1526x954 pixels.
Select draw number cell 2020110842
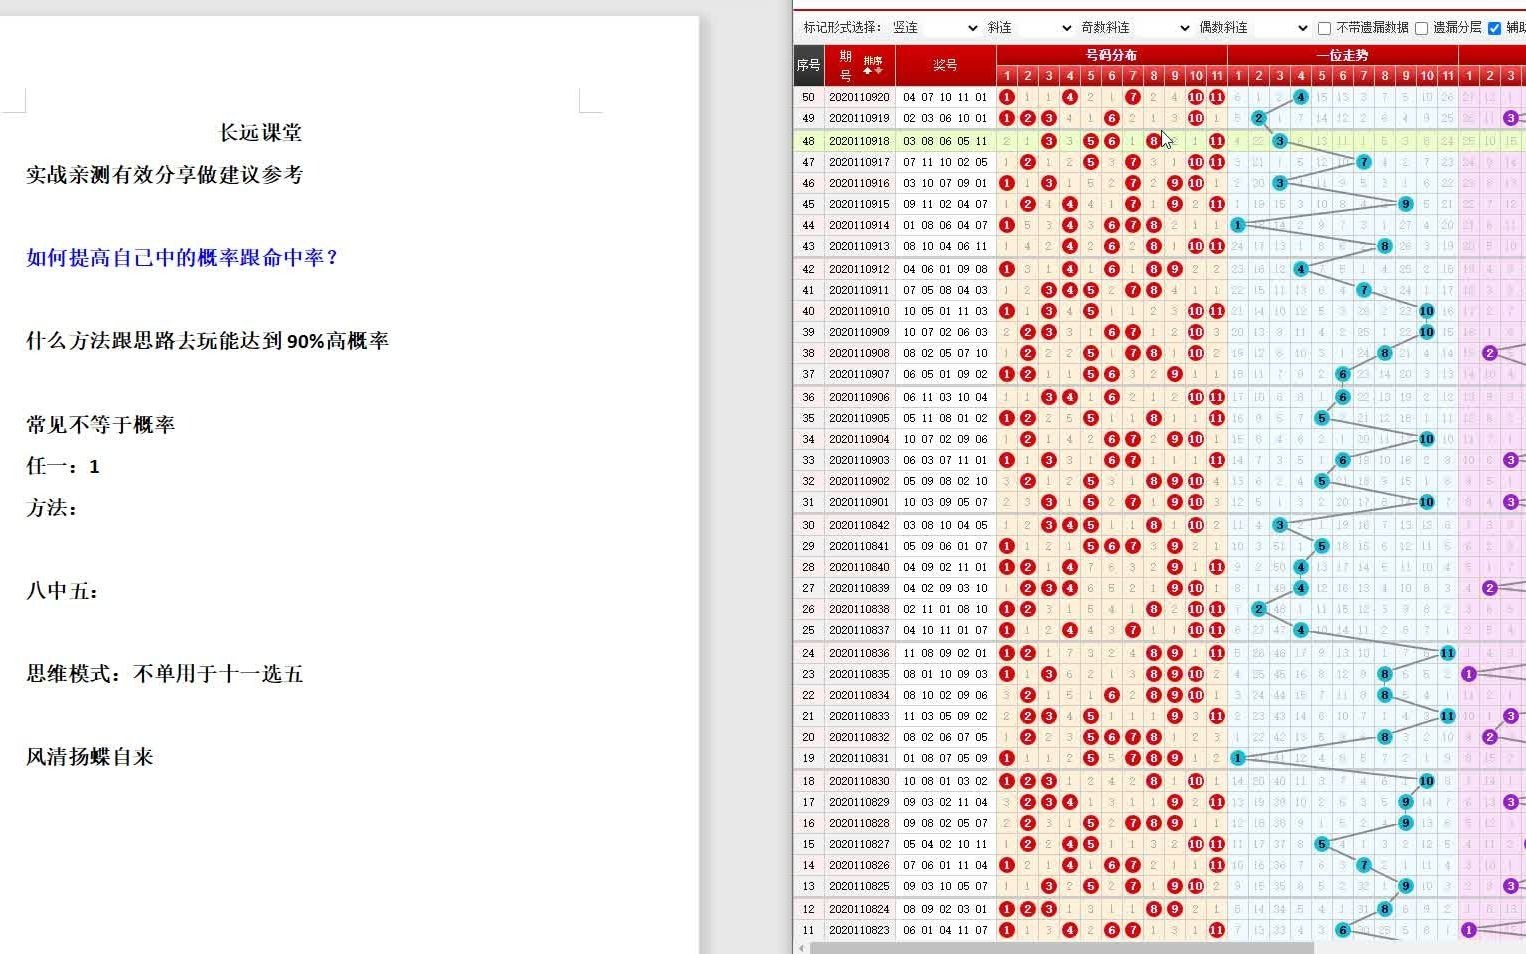(x=859, y=525)
